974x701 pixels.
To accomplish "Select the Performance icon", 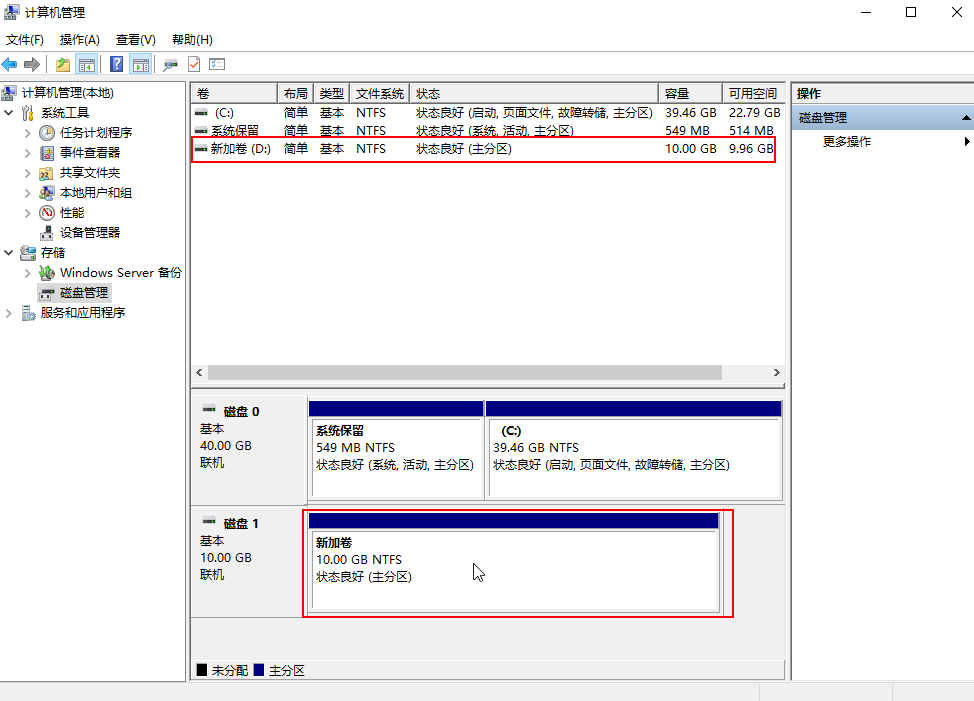I will point(47,213).
